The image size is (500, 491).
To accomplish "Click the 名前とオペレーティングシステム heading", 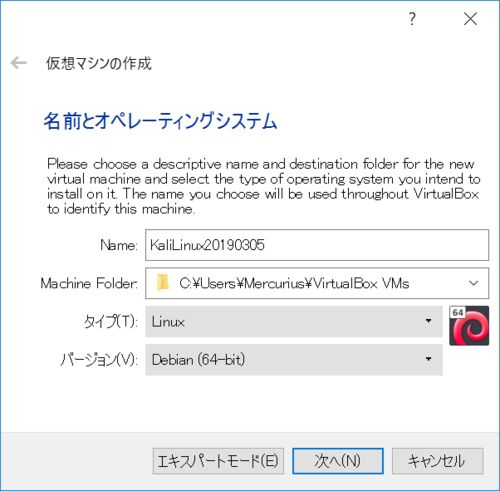I will (x=160, y=121).
